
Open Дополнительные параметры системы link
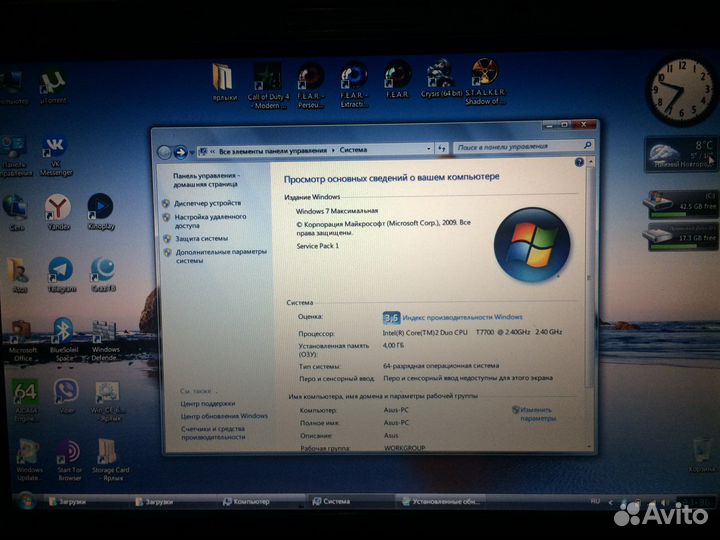221,256
